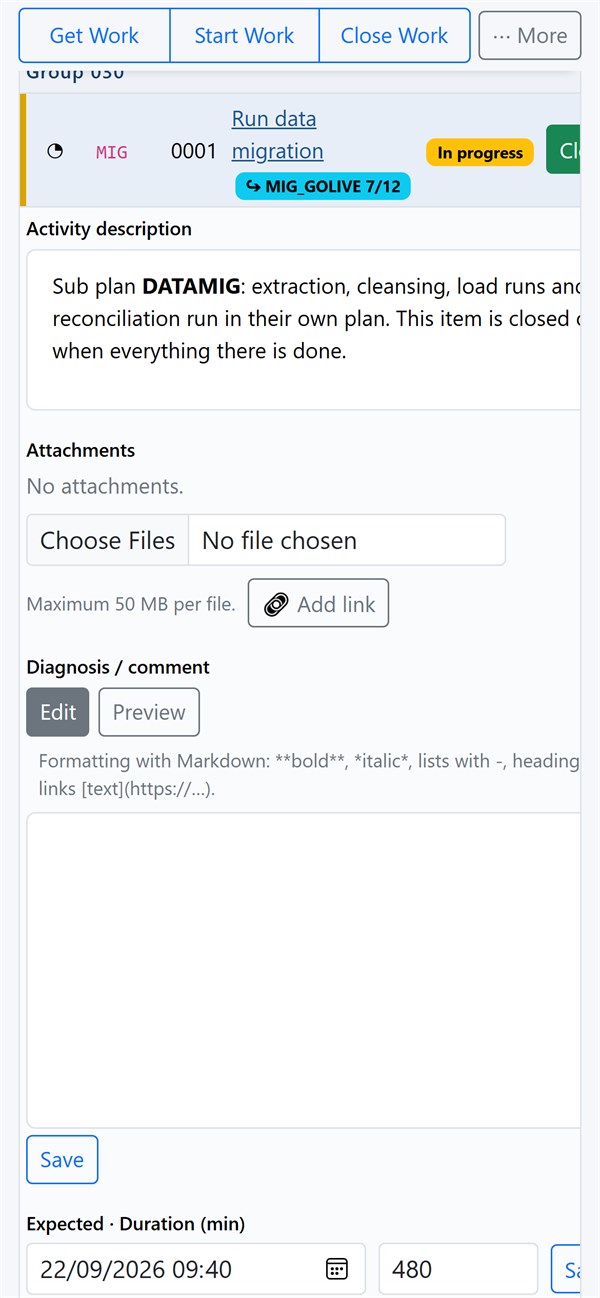This screenshot has height=1298, width=600.
Task: Click the Diagnosis comment text area
Action: coord(304,970)
